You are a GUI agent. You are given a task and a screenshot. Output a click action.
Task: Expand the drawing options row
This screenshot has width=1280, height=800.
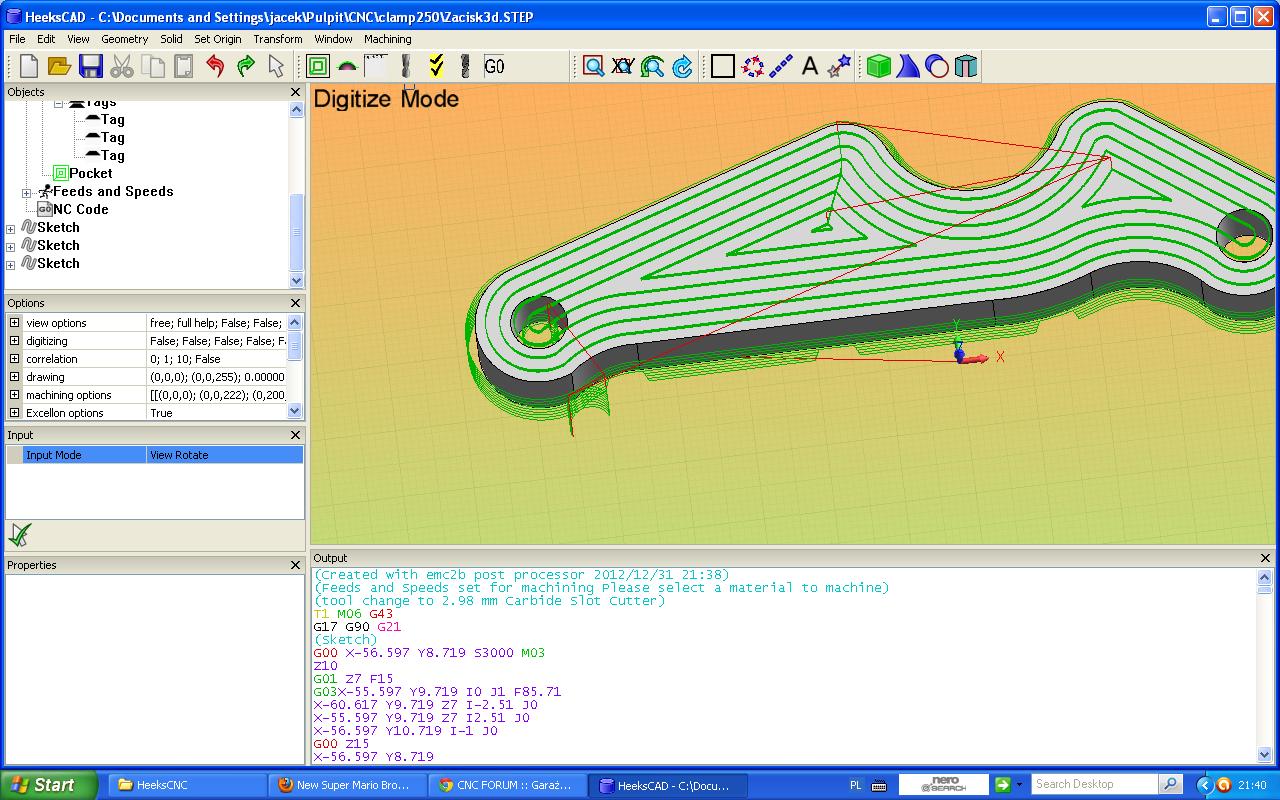(14, 377)
